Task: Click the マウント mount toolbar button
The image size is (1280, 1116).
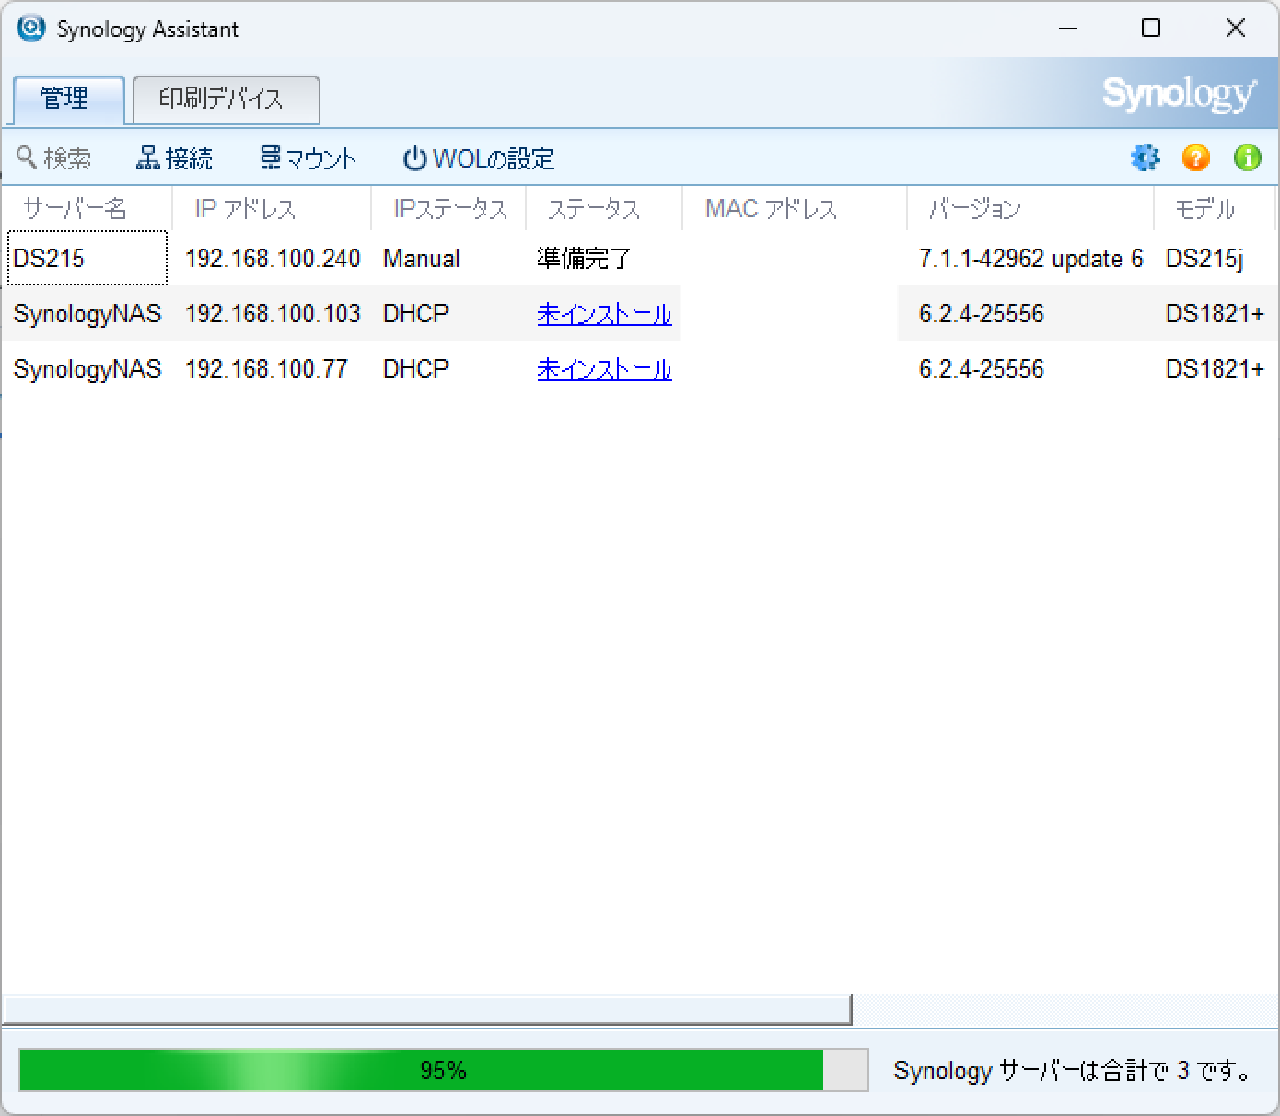Action: pyautogui.click(x=308, y=158)
